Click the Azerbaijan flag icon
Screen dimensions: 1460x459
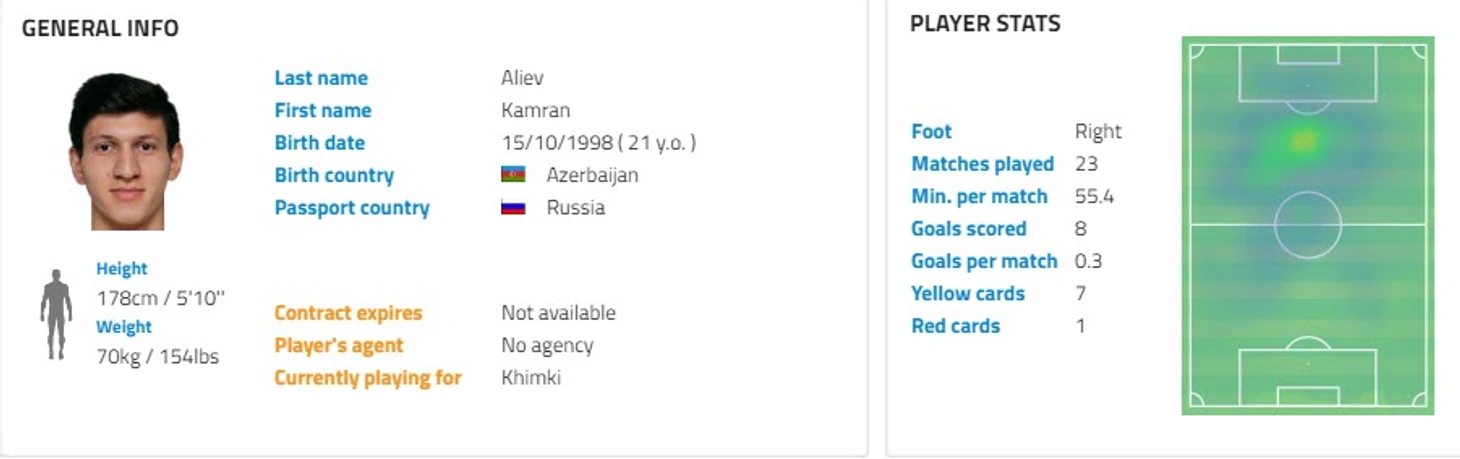[x=513, y=175]
